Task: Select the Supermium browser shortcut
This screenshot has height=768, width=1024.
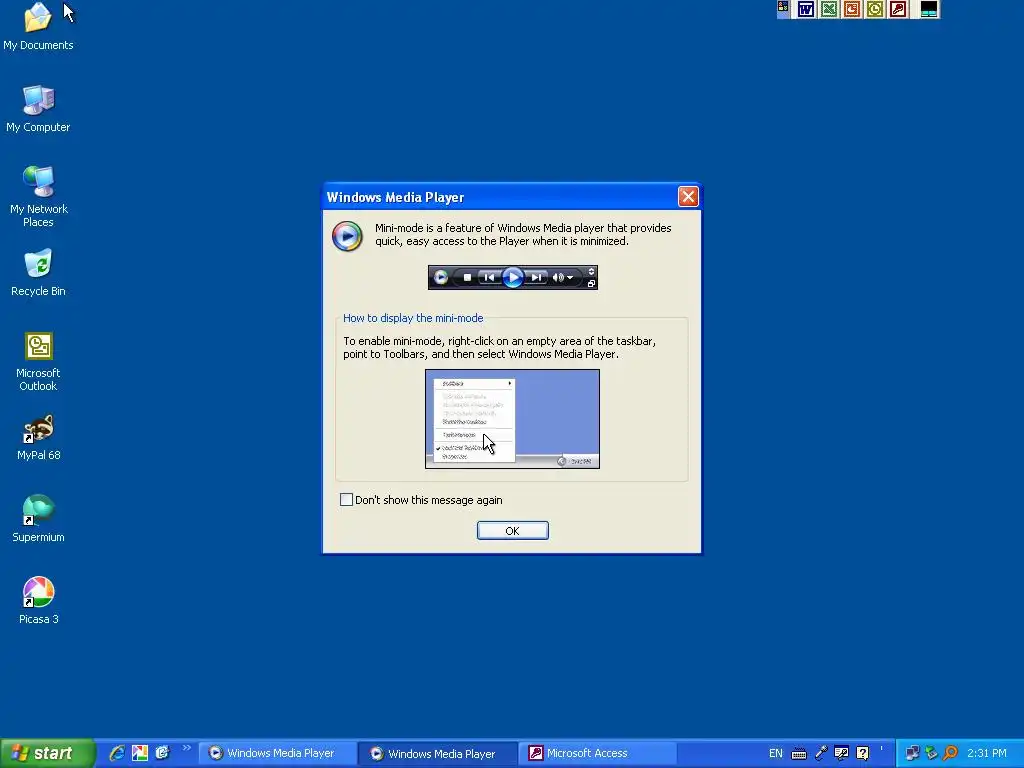Action: [x=38, y=519]
